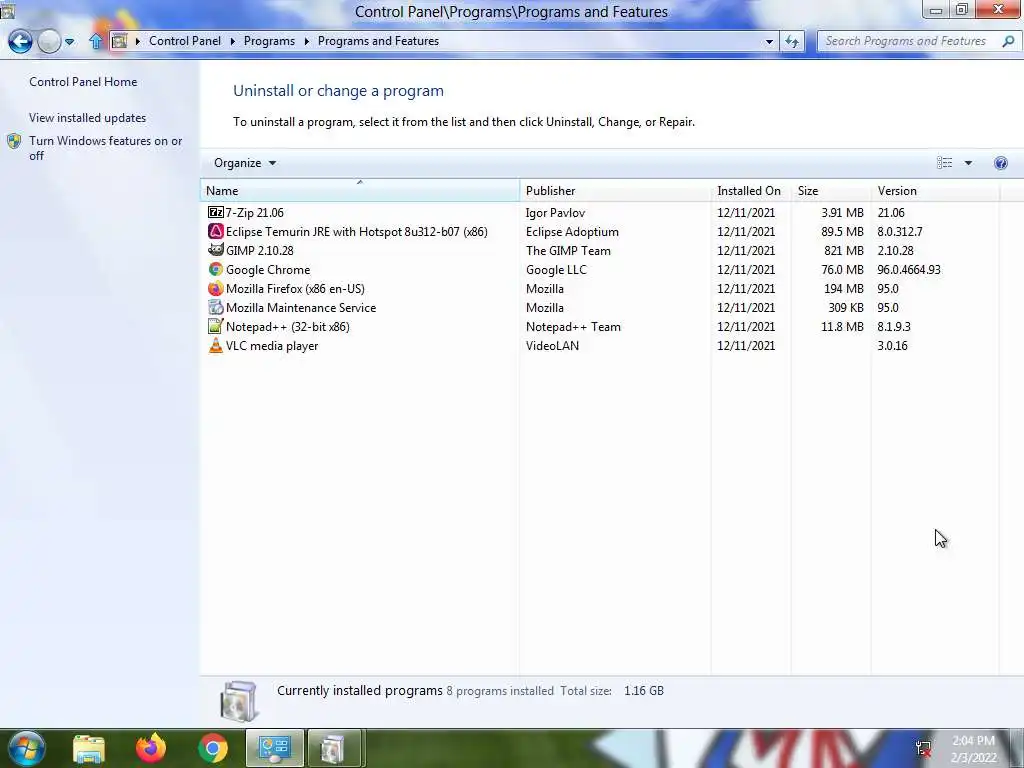
Task: Click the Windows features shield icon
Action: pyautogui.click(x=14, y=141)
